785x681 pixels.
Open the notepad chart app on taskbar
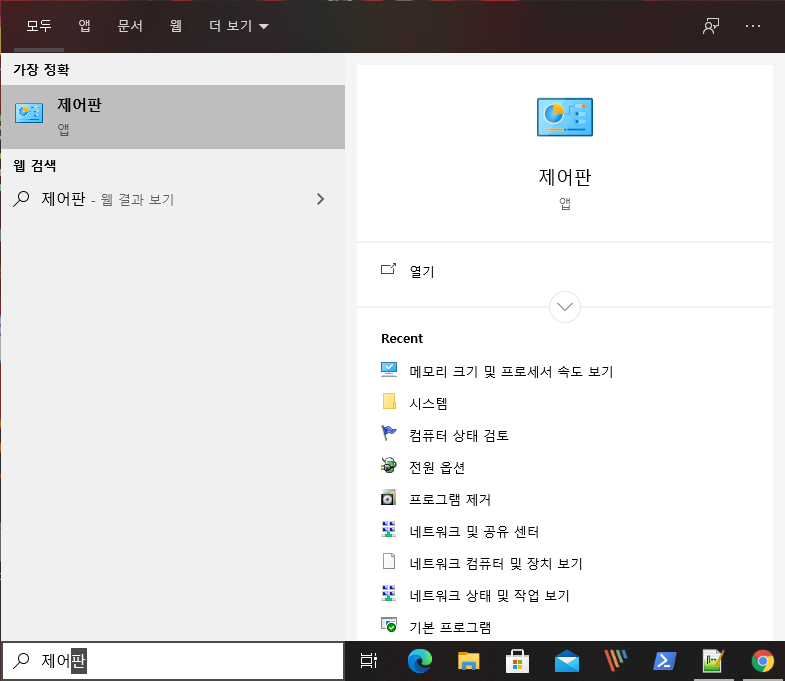713,661
